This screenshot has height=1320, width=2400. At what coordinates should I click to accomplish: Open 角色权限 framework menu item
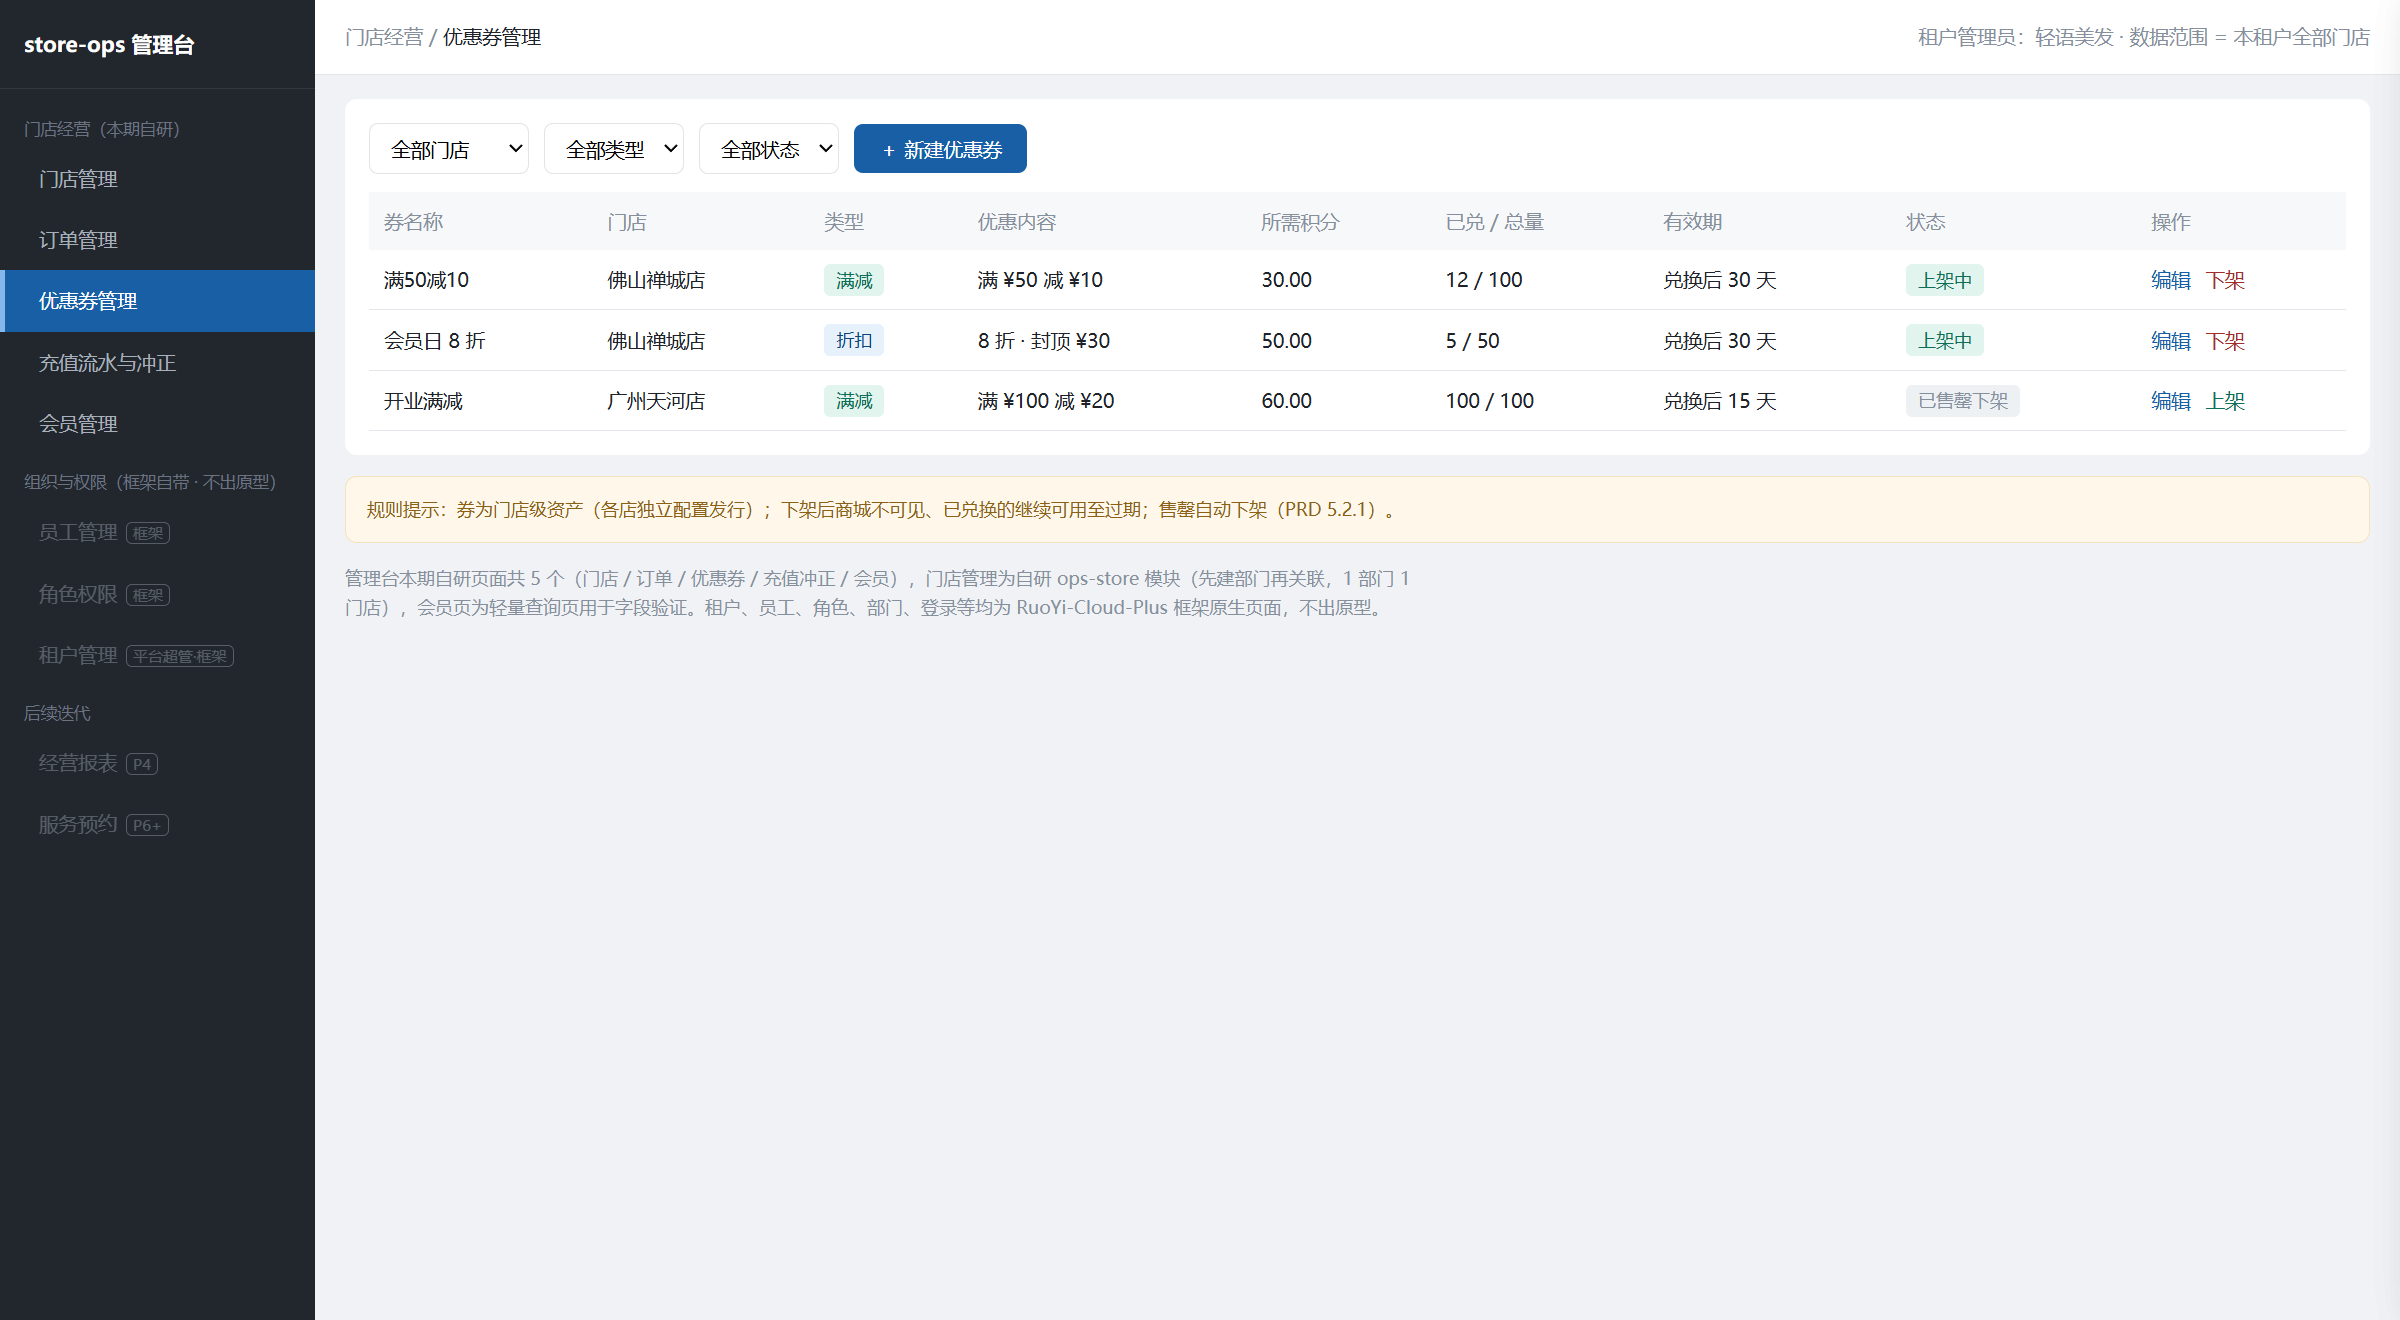pyautogui.click(x=158, y=595)
